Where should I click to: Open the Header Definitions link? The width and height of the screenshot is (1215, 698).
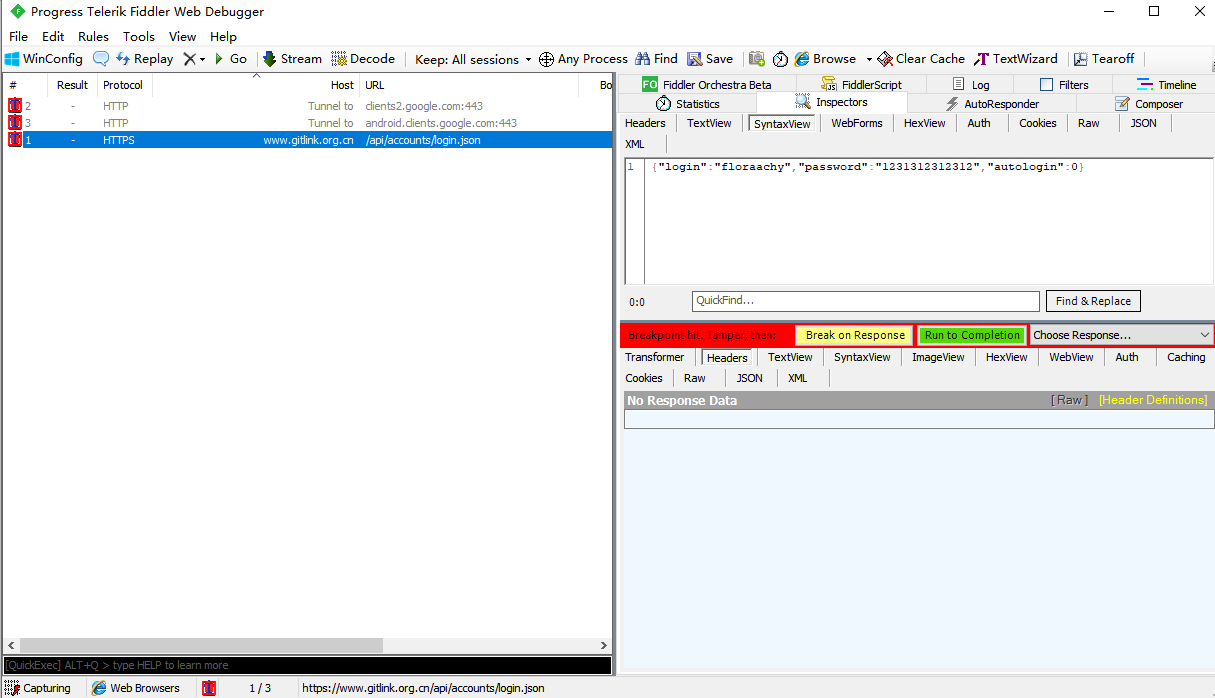click(1153, 400)
